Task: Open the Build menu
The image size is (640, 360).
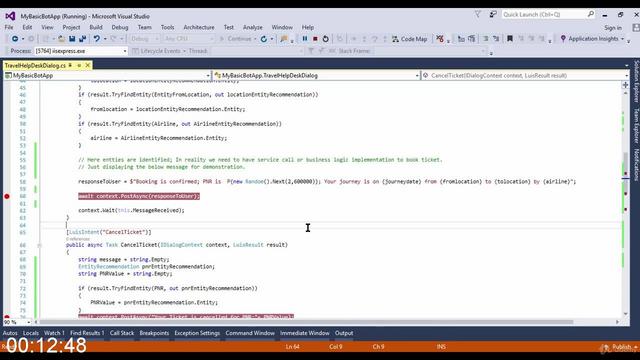Action: click(x=96, y=27)
